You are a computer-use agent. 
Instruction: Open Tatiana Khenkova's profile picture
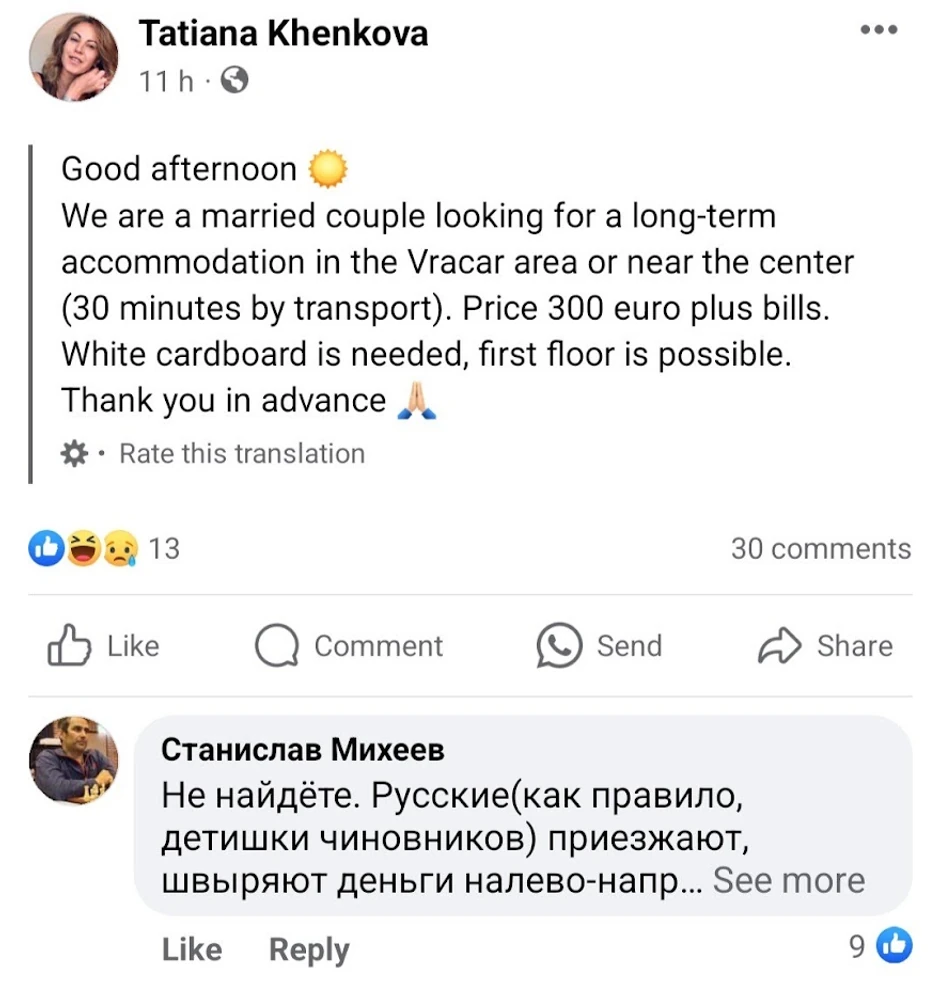tap(75, 57)
